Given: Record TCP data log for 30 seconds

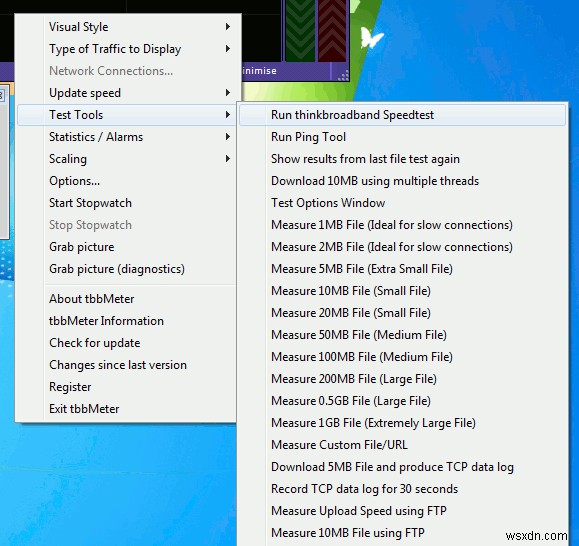Looking at the screenshot, I should (x=402, y=489).
